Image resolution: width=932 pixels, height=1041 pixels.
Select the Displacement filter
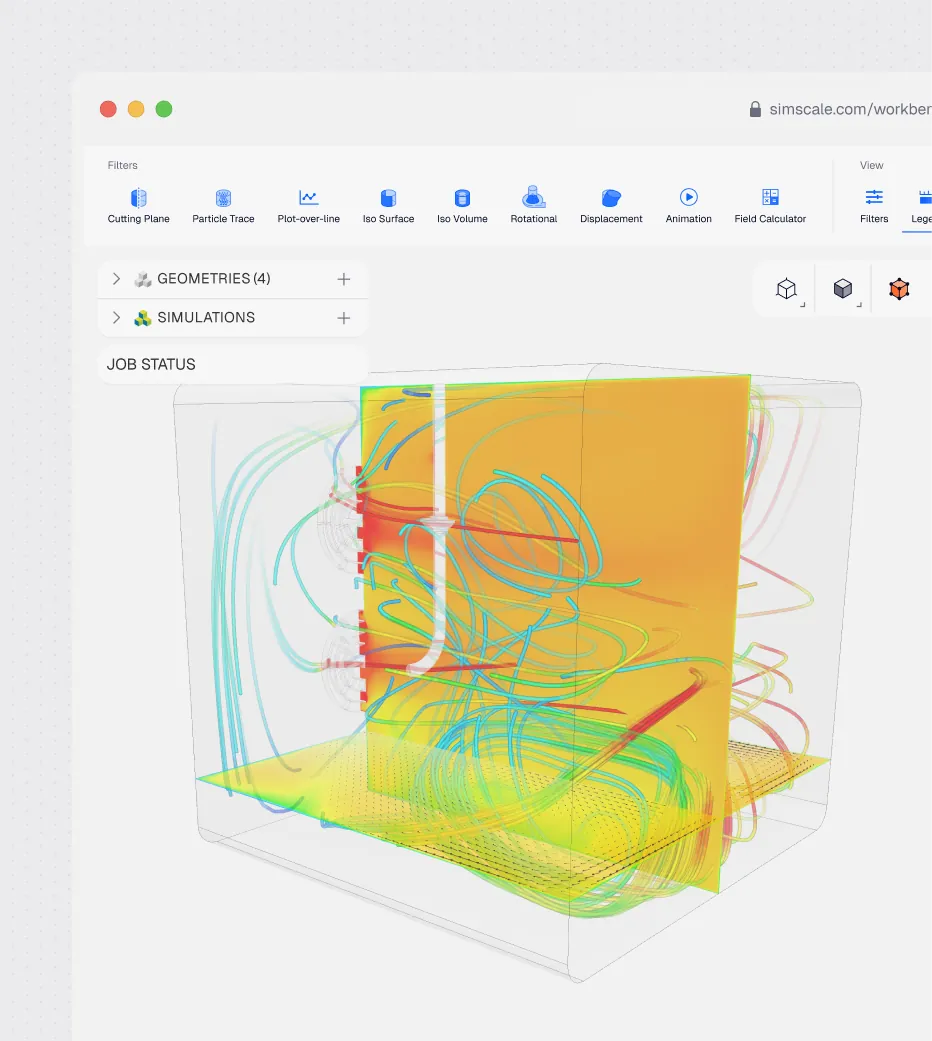point(611,206)
